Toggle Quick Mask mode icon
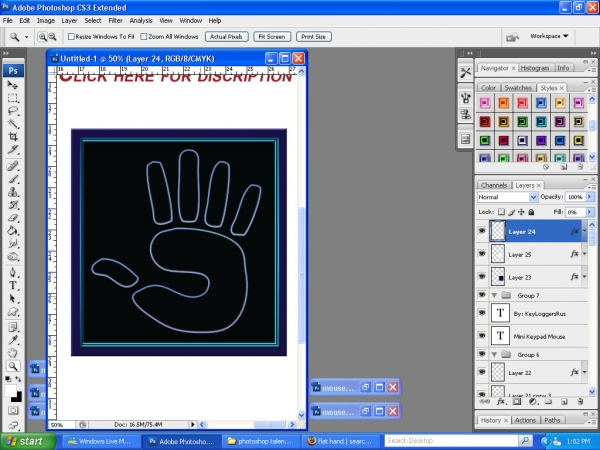 coord(13,411)
